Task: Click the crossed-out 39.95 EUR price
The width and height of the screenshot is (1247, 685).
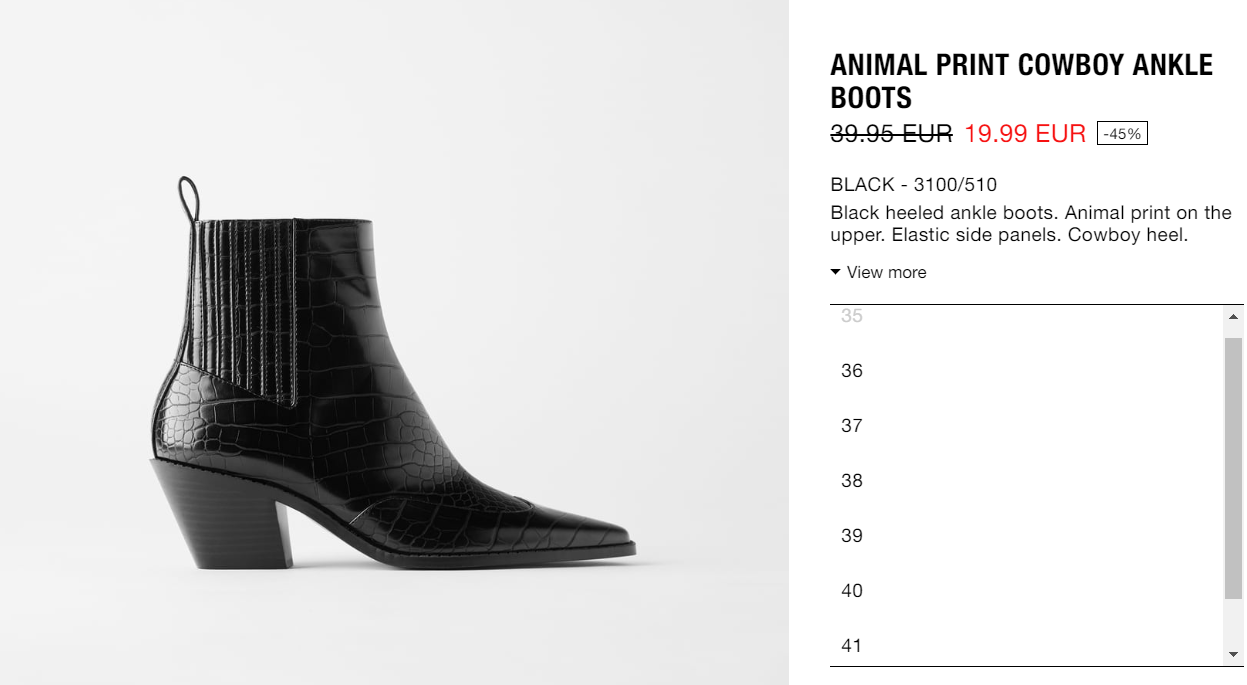Action: click(x=891, y=134)
